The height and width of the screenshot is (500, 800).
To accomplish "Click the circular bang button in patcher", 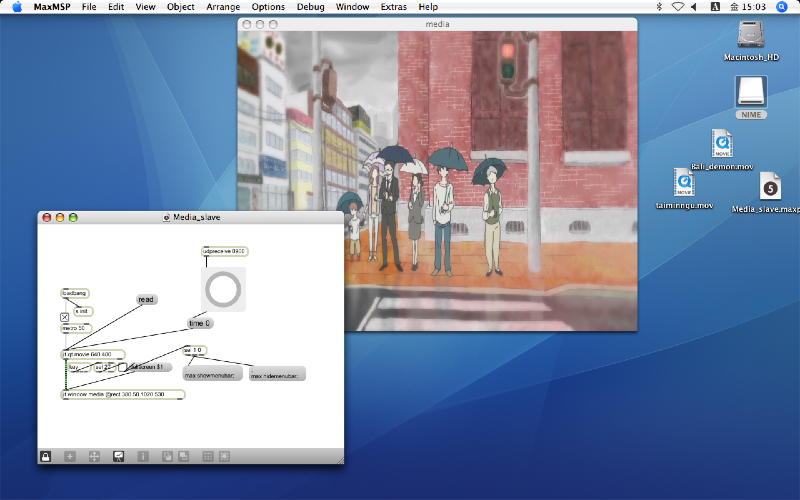I will coord(223,289).
